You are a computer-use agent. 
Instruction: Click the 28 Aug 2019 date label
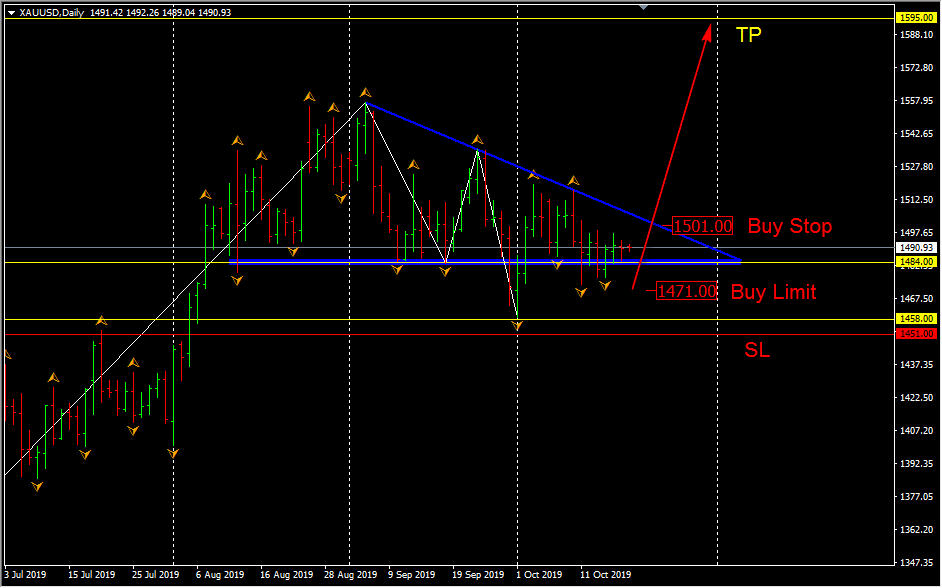[x=351, y=575]
